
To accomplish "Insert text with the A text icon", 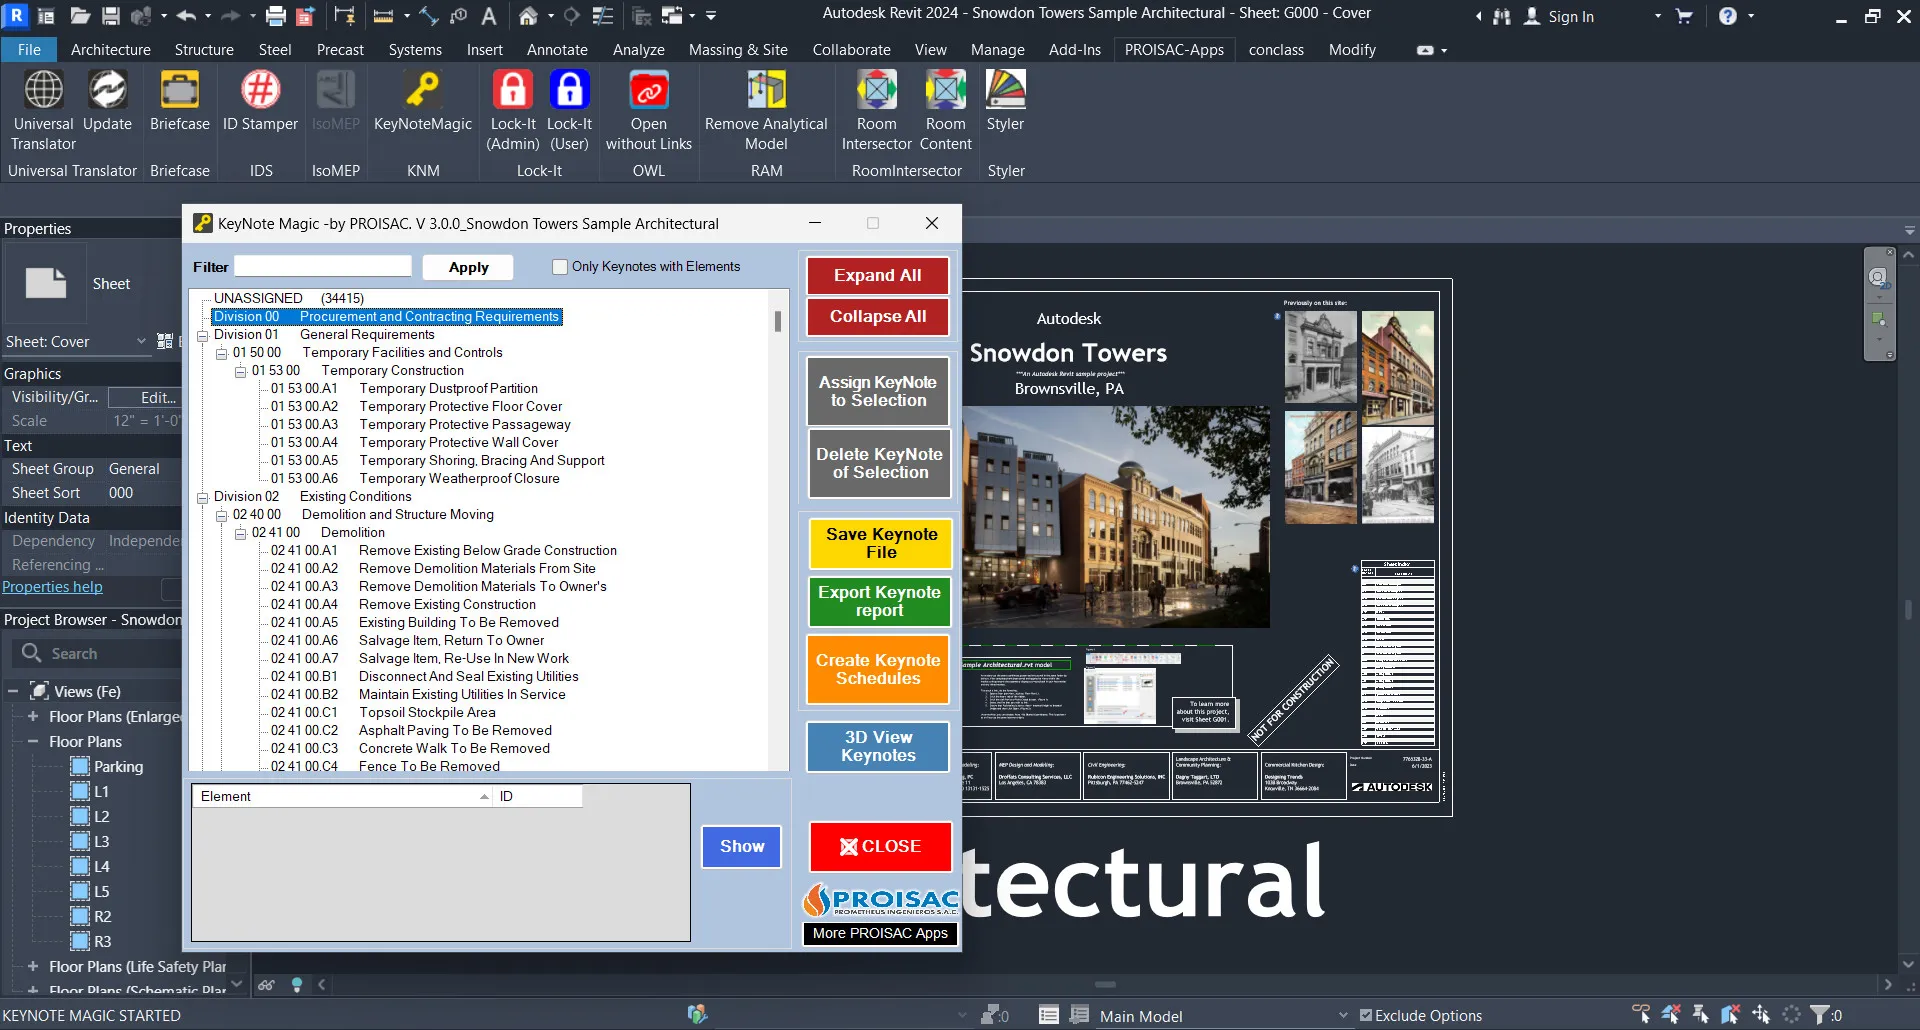I will [489, 16].
